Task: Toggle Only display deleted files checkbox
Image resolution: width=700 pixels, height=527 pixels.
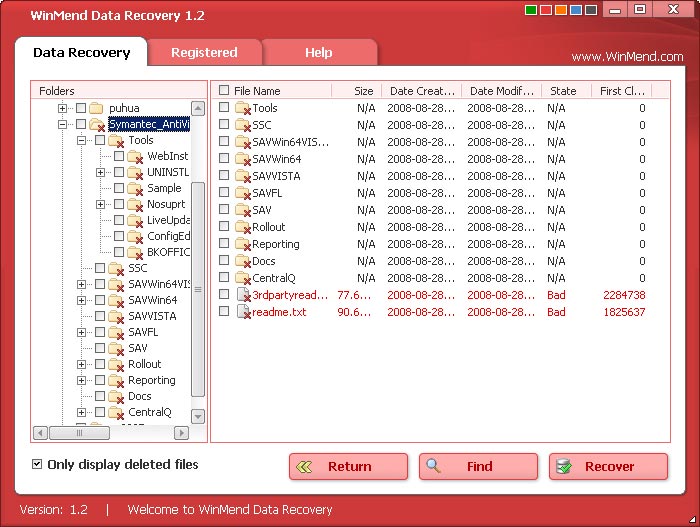Action: pyautogui.click(x=37, y=464)
